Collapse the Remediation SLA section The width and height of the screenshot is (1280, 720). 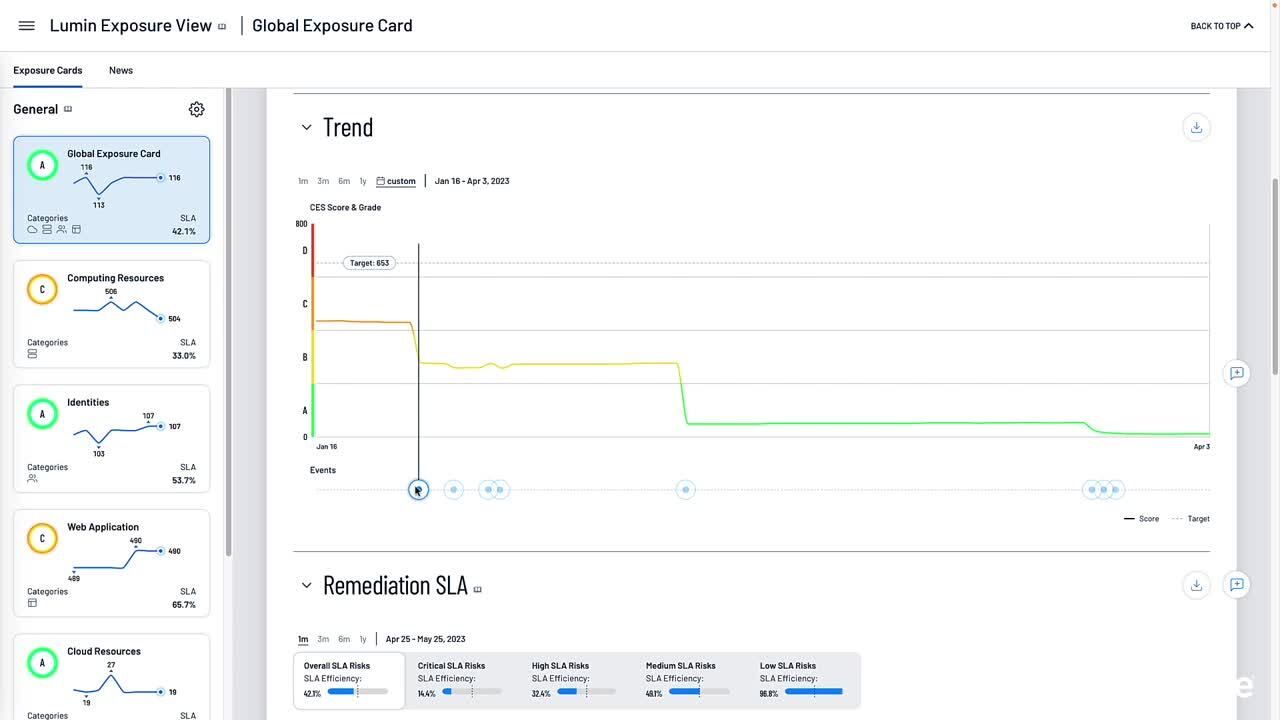[307, 585]
